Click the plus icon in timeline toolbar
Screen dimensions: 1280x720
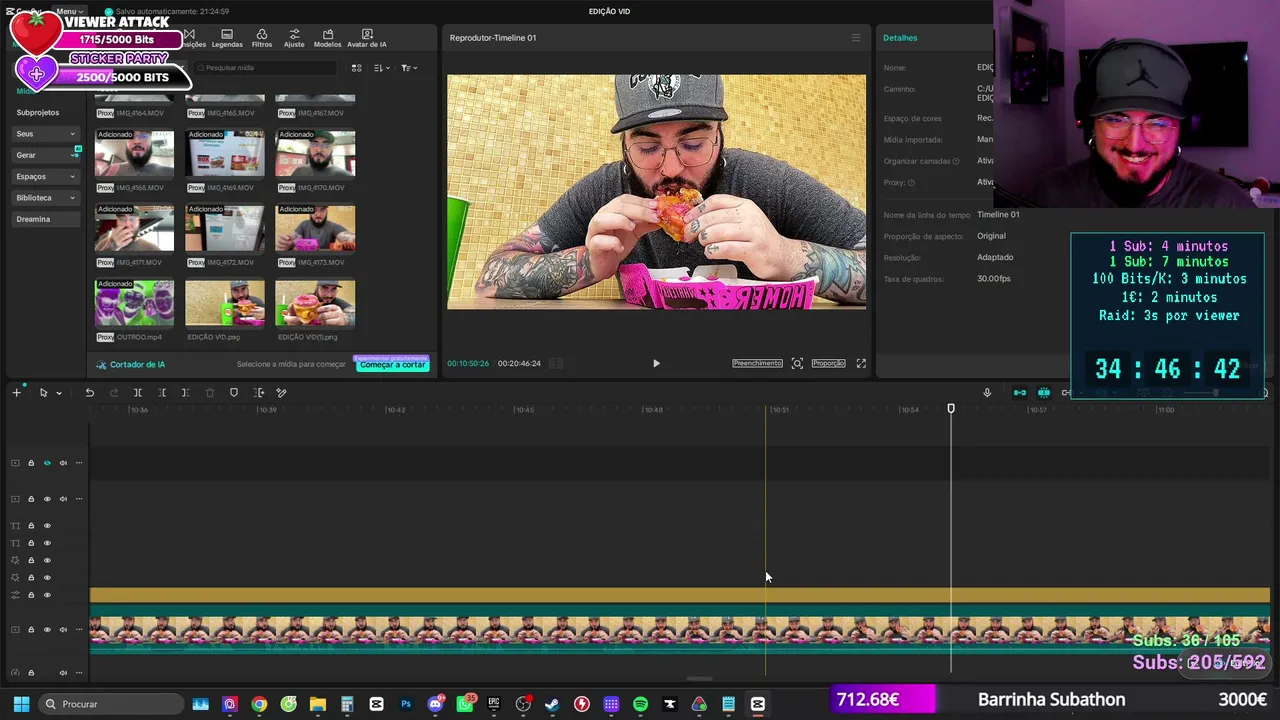[x=16, y=393]
